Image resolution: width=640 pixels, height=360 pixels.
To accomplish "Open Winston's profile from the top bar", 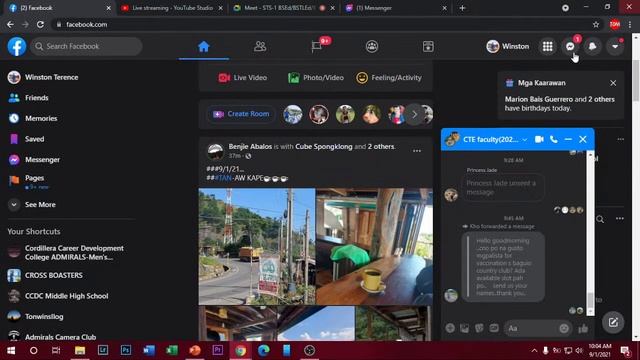I will [x=508, y=47].
